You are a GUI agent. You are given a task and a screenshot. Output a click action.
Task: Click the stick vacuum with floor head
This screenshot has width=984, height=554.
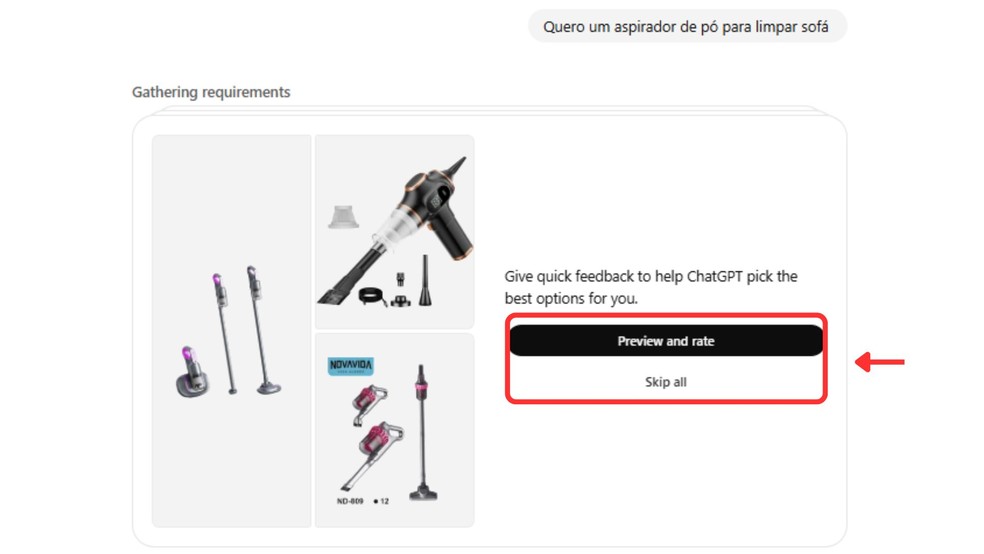263,331
